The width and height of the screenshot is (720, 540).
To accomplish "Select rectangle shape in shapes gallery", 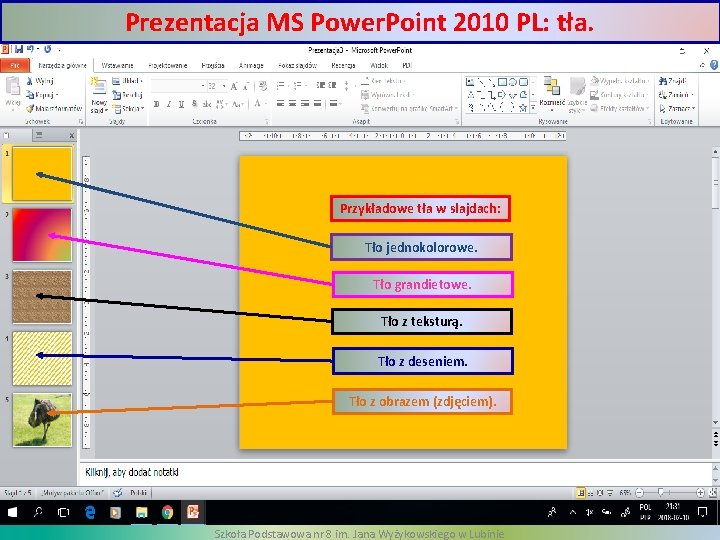I will coord(502,82).
